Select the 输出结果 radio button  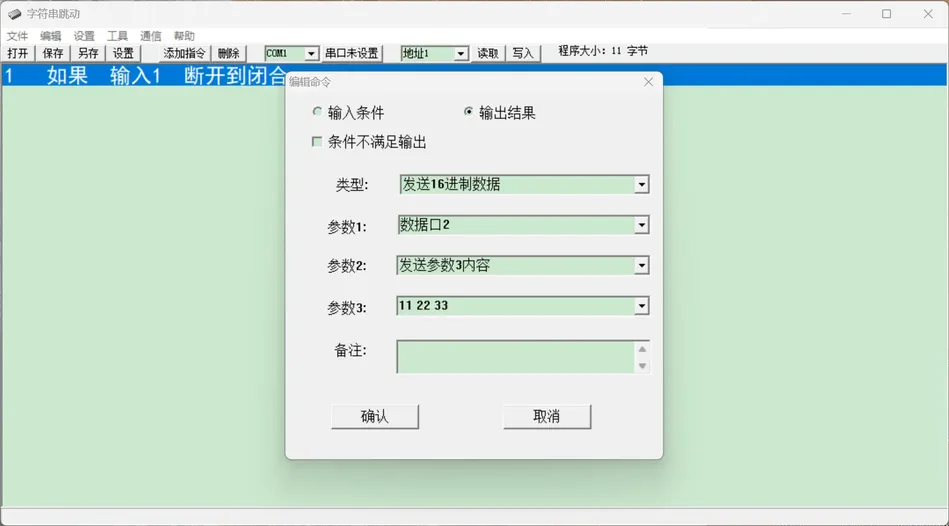468,111
